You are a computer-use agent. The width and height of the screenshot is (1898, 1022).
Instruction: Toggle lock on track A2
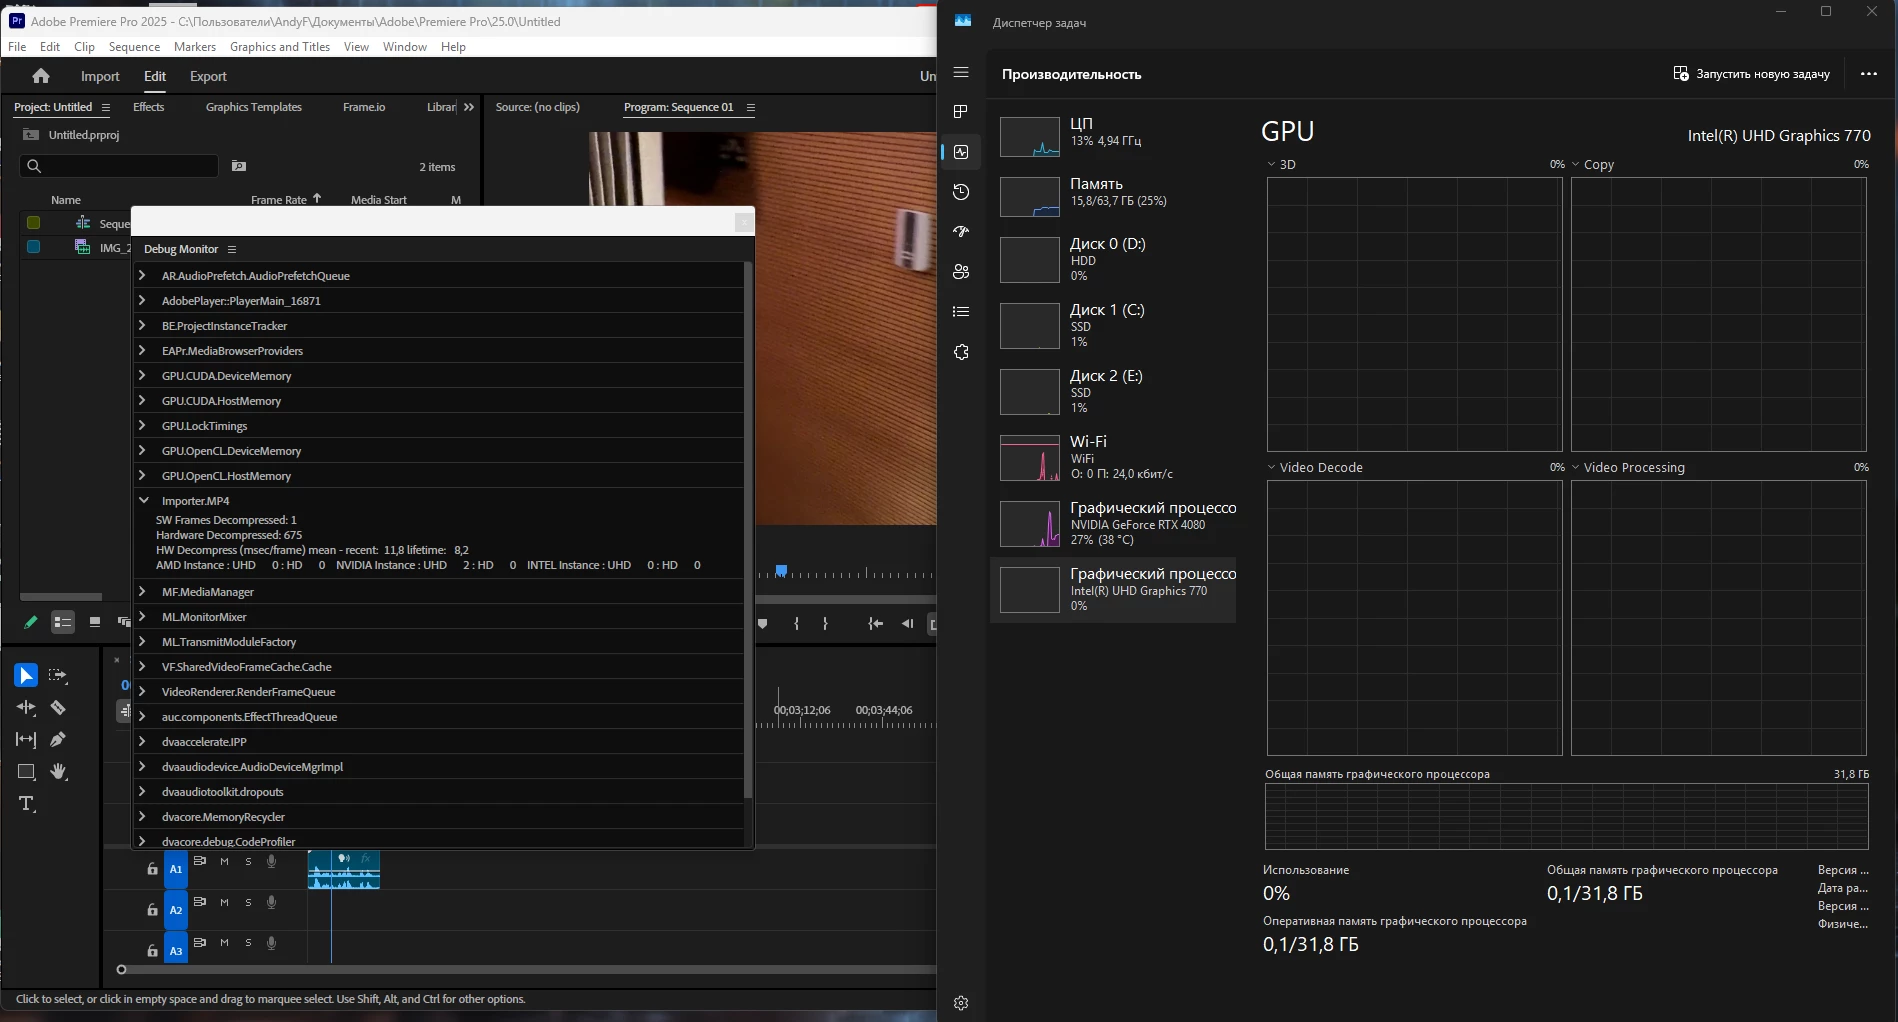pyautogui.click(x=152, y=910)
